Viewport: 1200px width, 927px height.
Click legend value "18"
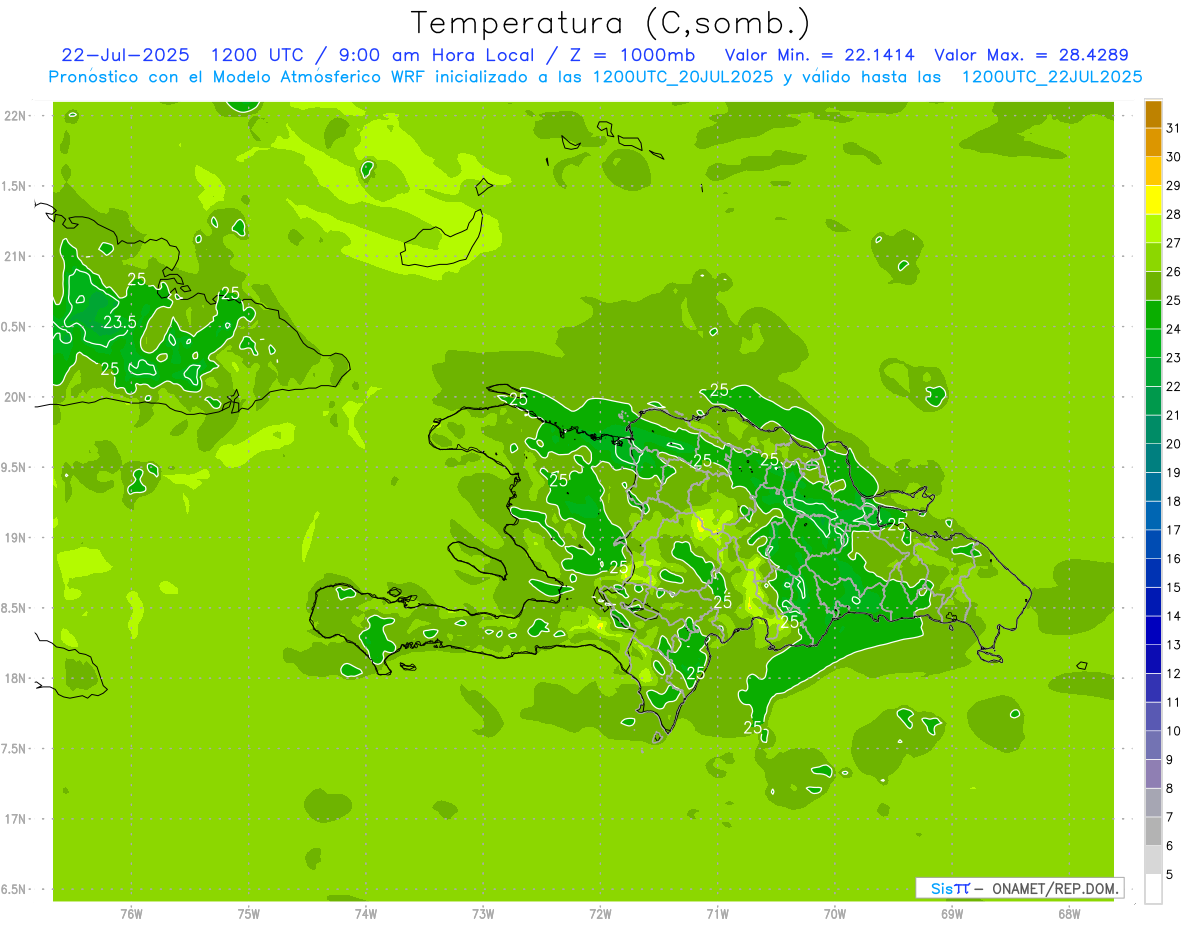pyautogui.click(x=1174, y=501)
